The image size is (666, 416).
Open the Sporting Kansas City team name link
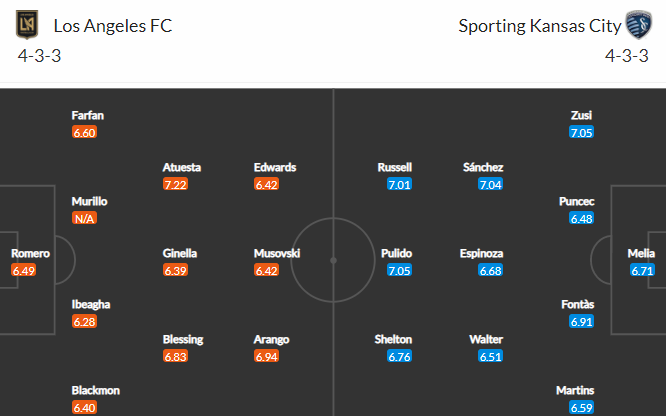[x=539, y=26]
